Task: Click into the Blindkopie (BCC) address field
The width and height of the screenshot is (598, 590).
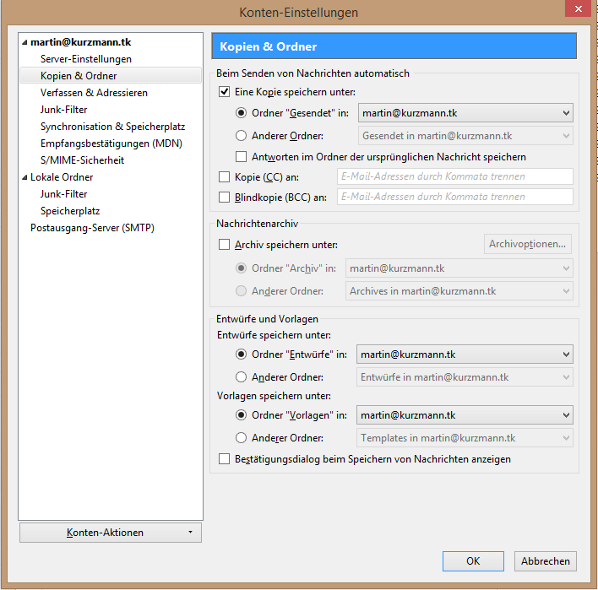Action: click(x=455, y=197)
